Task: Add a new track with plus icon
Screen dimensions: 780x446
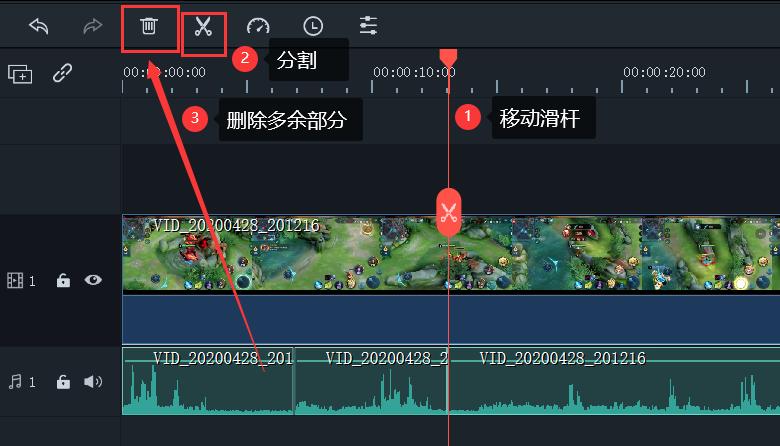Action: pos(20,74)
